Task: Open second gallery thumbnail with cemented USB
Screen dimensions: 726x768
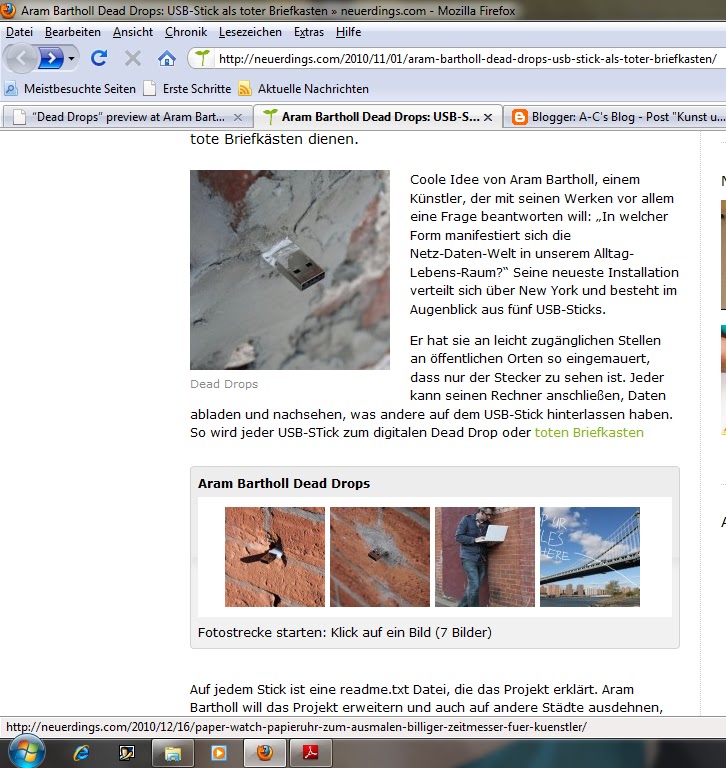Action: tap(380, 557)
